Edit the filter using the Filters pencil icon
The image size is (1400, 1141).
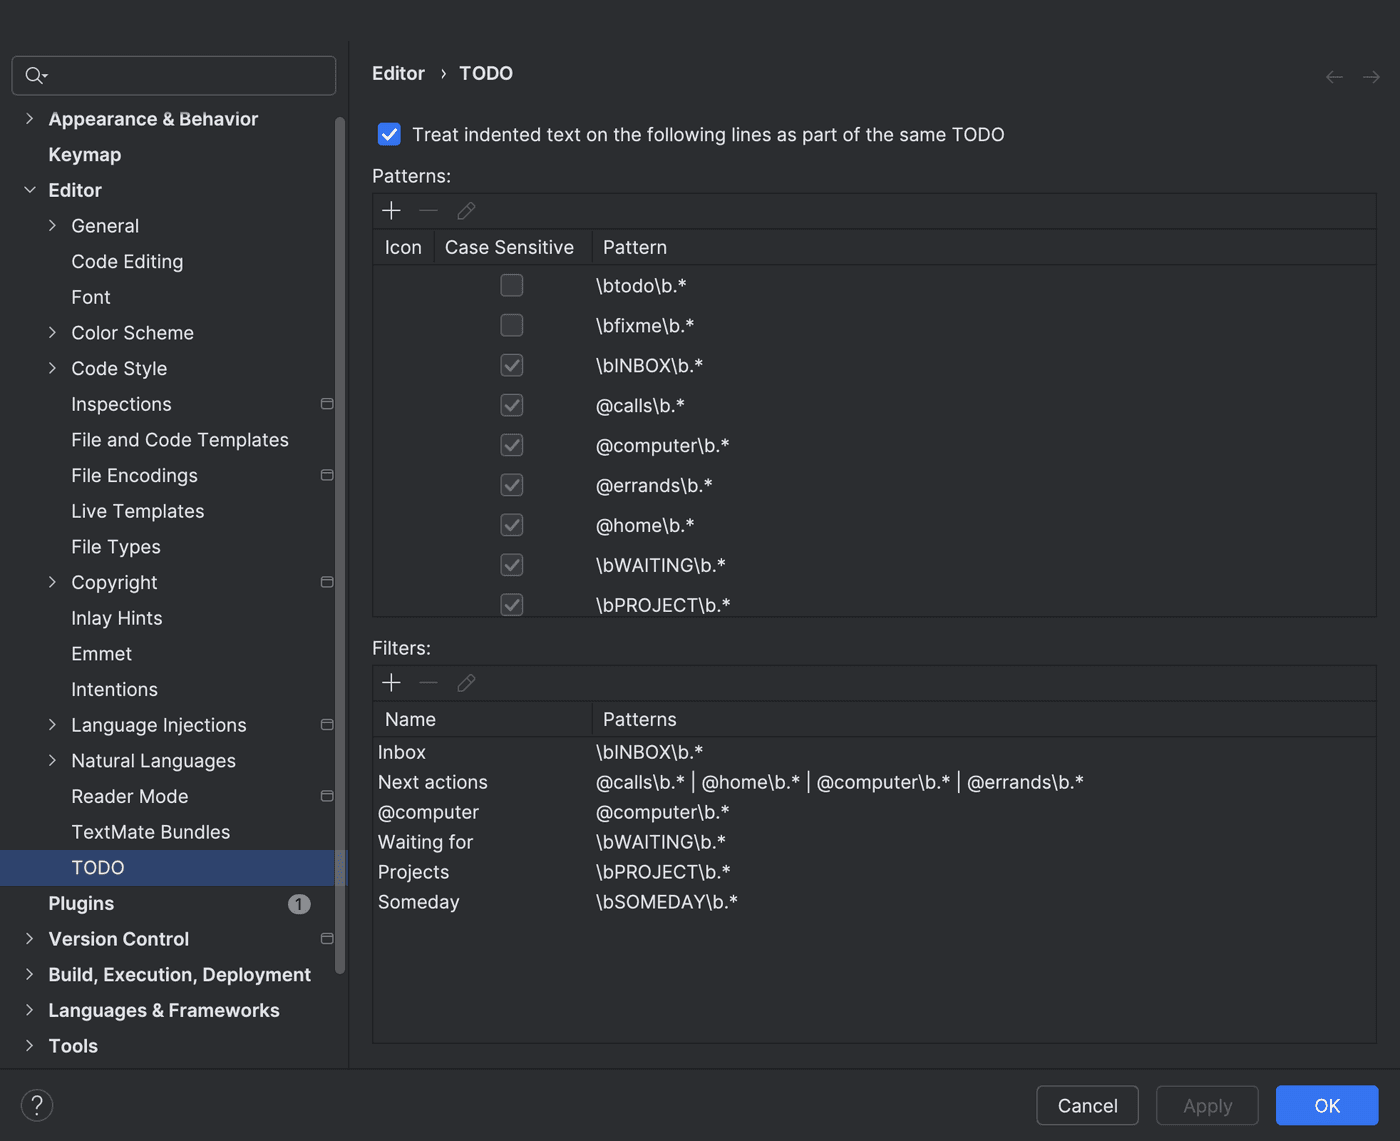[466, 682]
